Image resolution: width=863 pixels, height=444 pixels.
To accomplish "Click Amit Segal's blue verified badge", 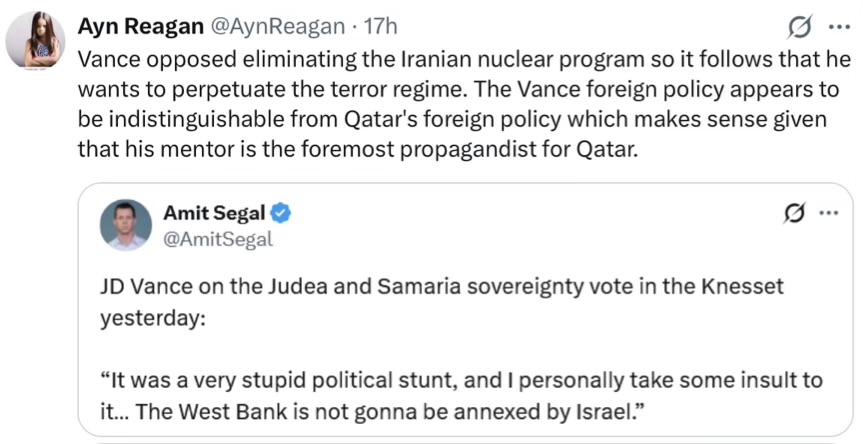I will [x=282, y=212].
